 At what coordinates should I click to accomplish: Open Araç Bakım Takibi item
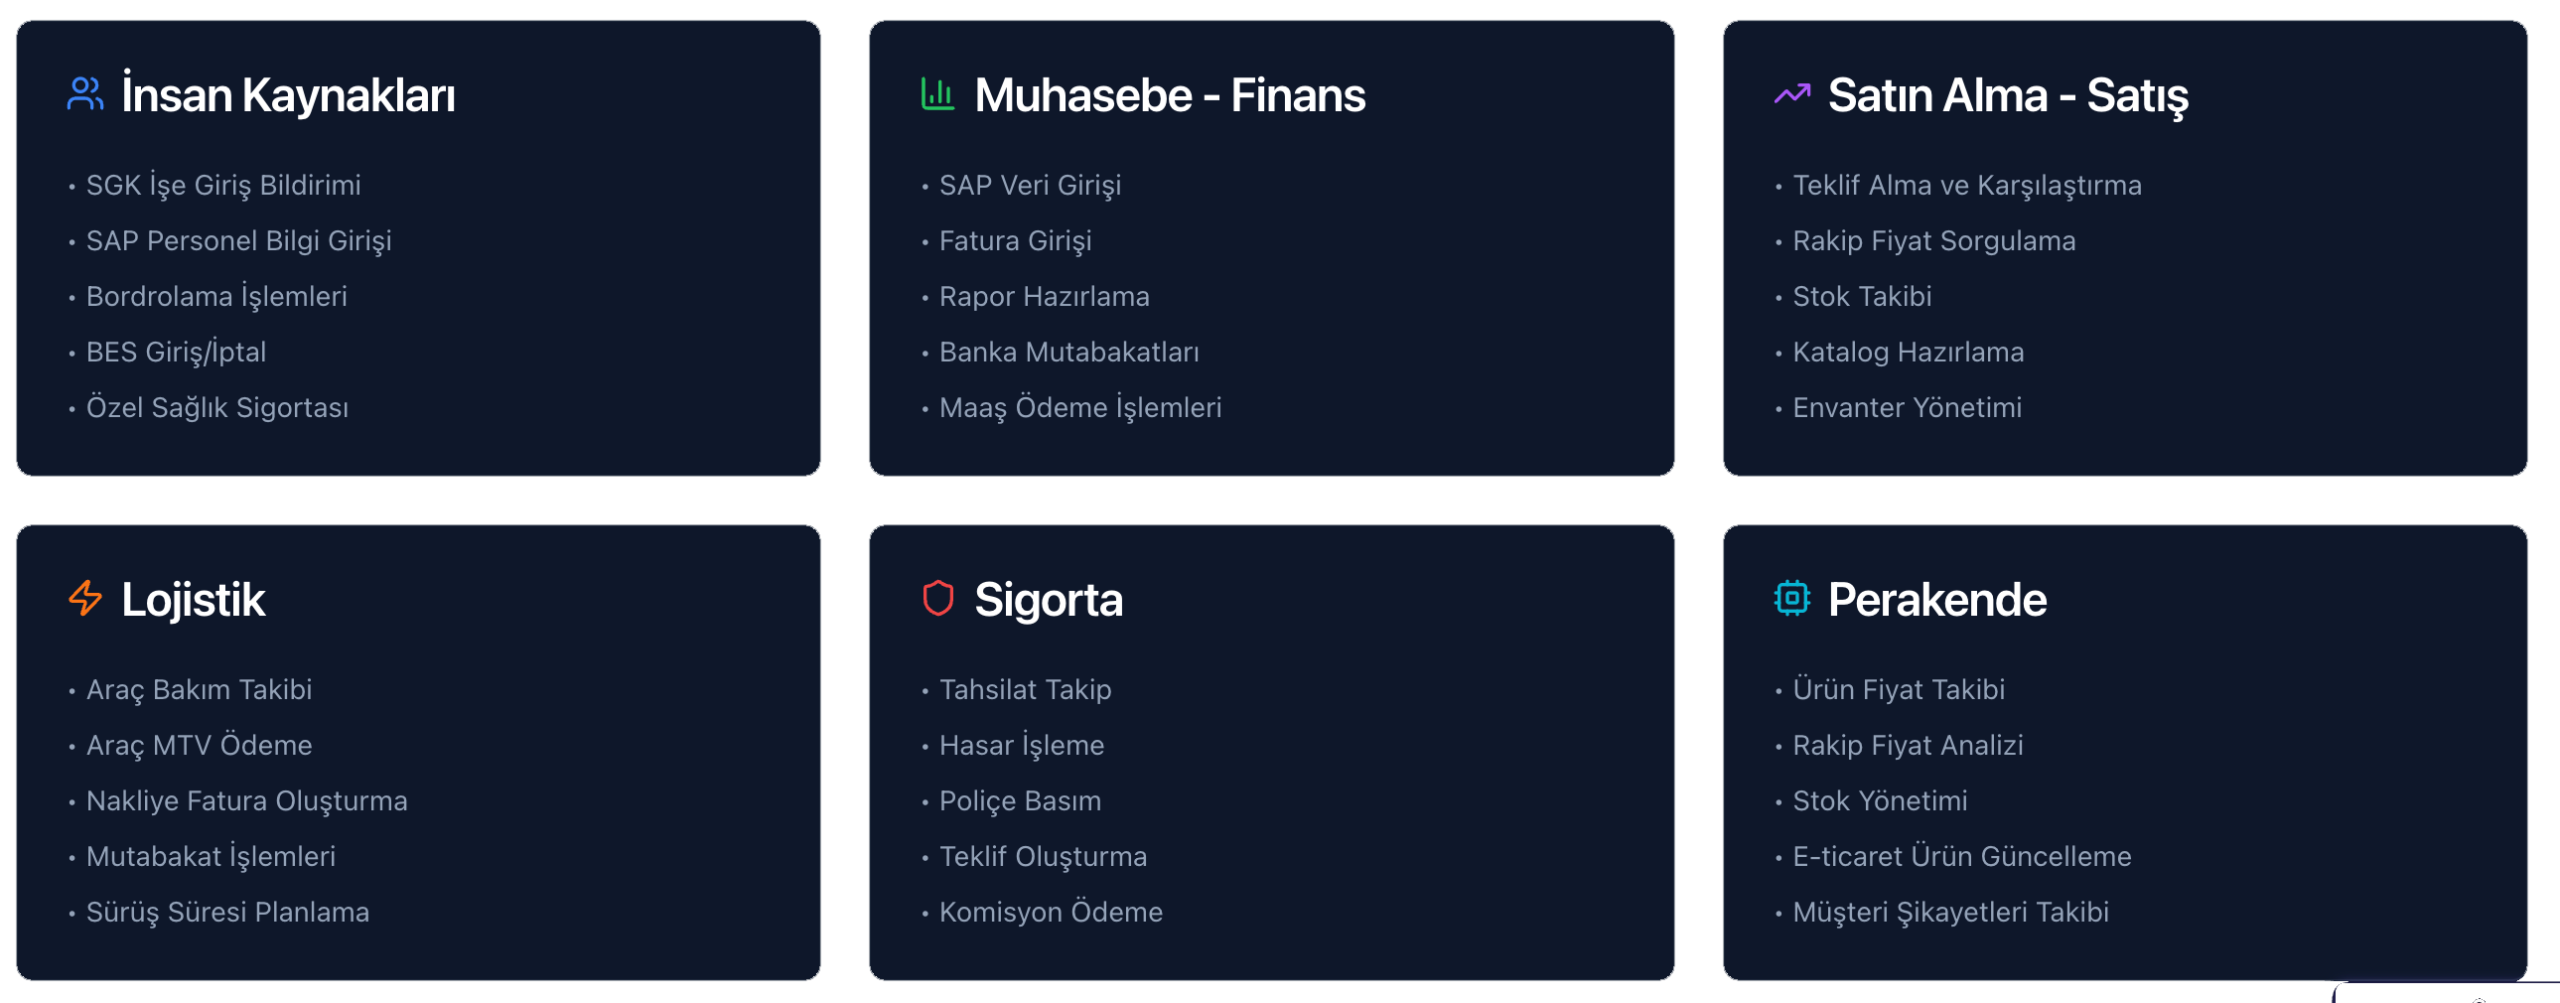pos(199,690)
